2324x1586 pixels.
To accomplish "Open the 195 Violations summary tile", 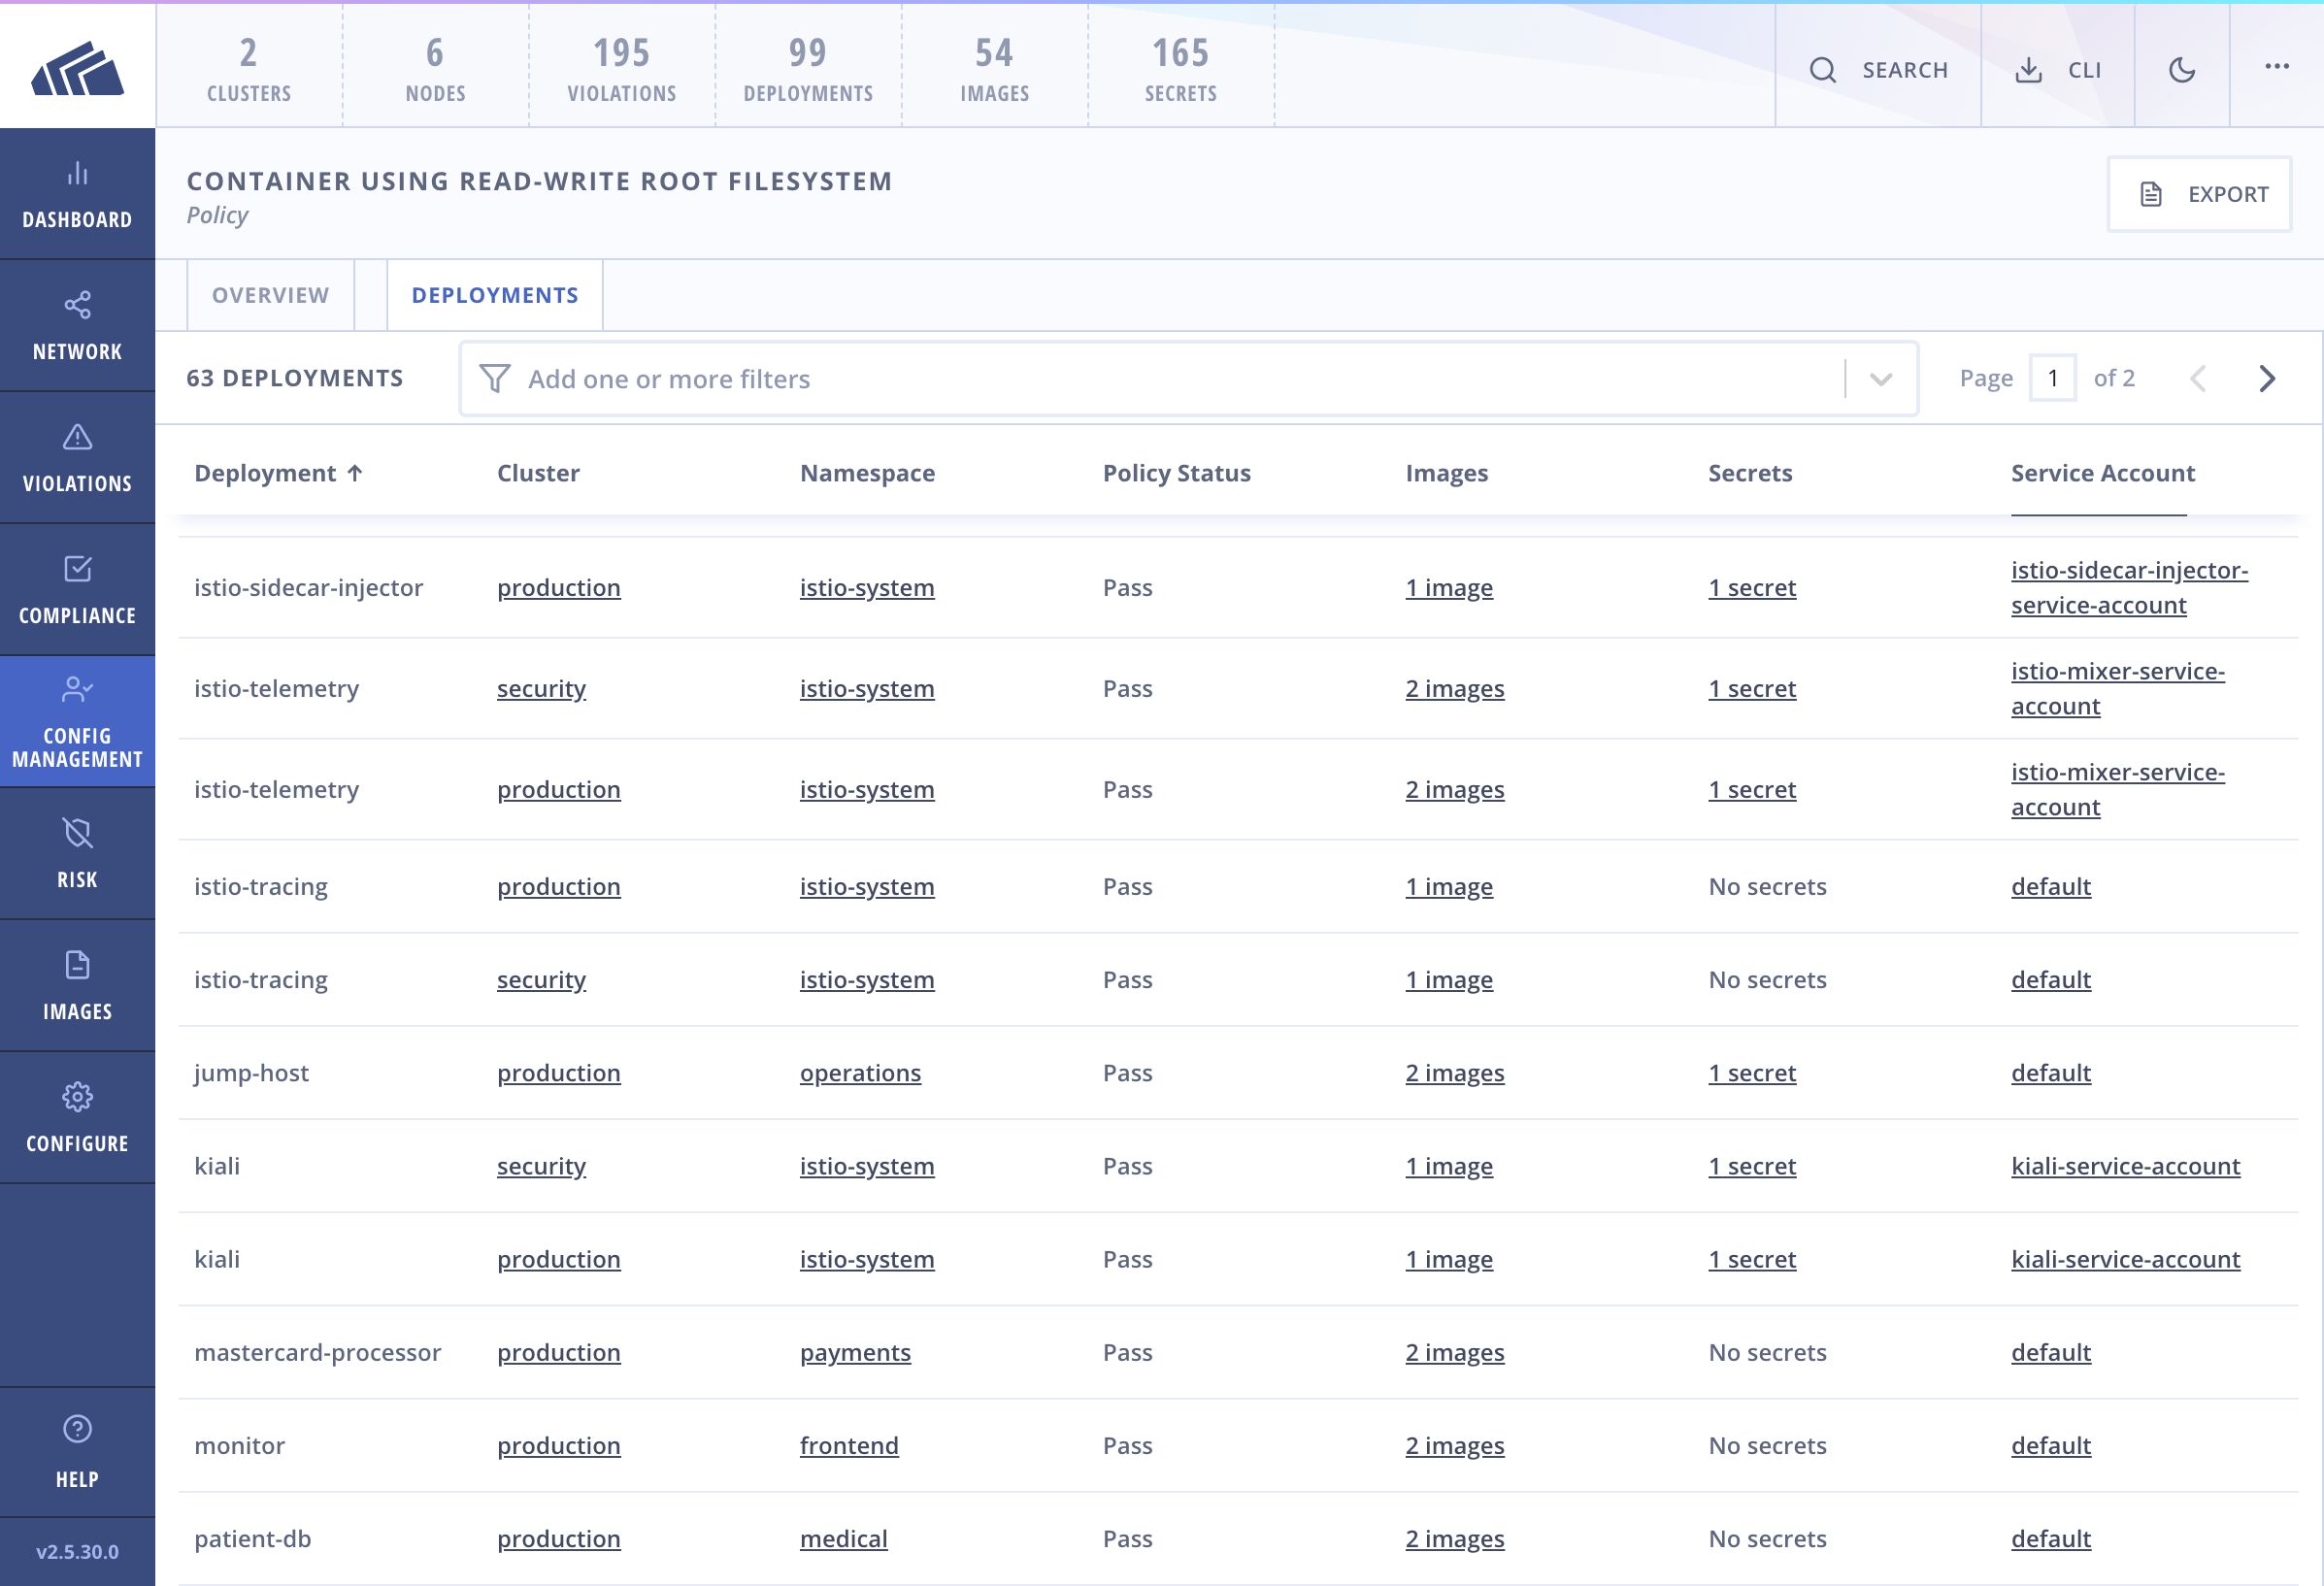I will pos(622,68).
